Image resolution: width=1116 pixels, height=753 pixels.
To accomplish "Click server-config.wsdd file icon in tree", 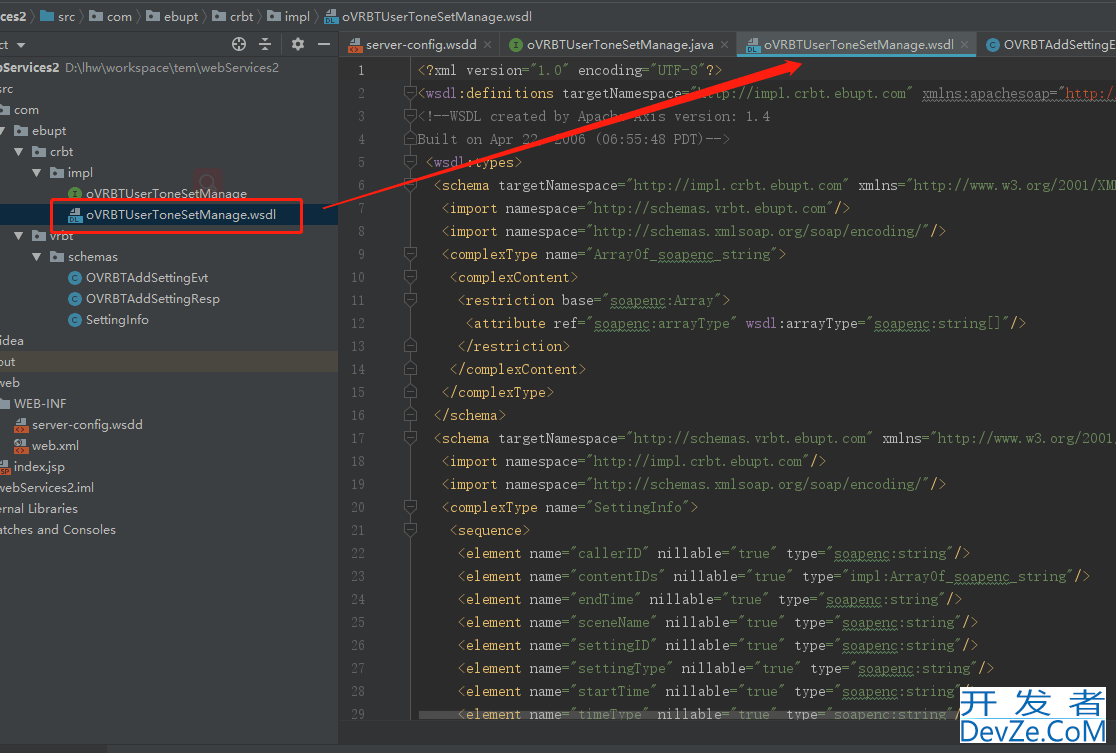I will (21, 425).
